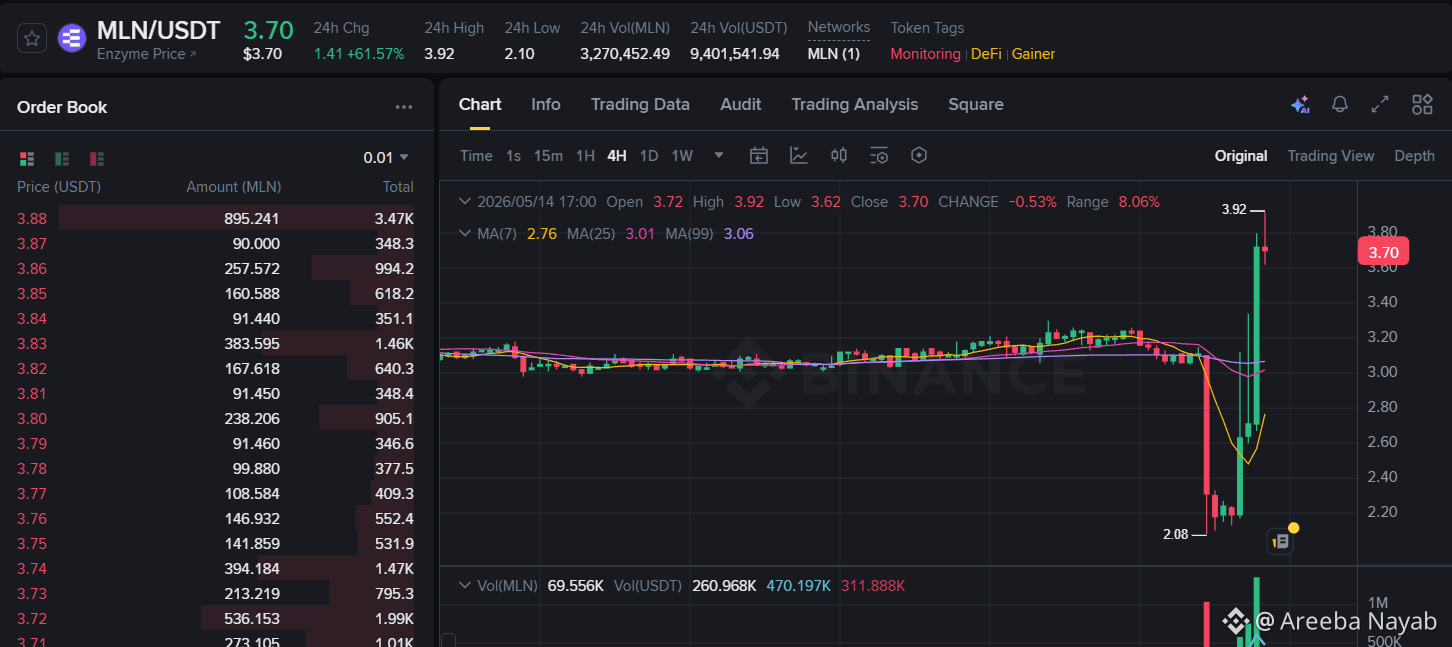The width and height of the screenshot is (1452, 647).
Task: Click the news event icon on chart
Action: (x=1281, y=542)
